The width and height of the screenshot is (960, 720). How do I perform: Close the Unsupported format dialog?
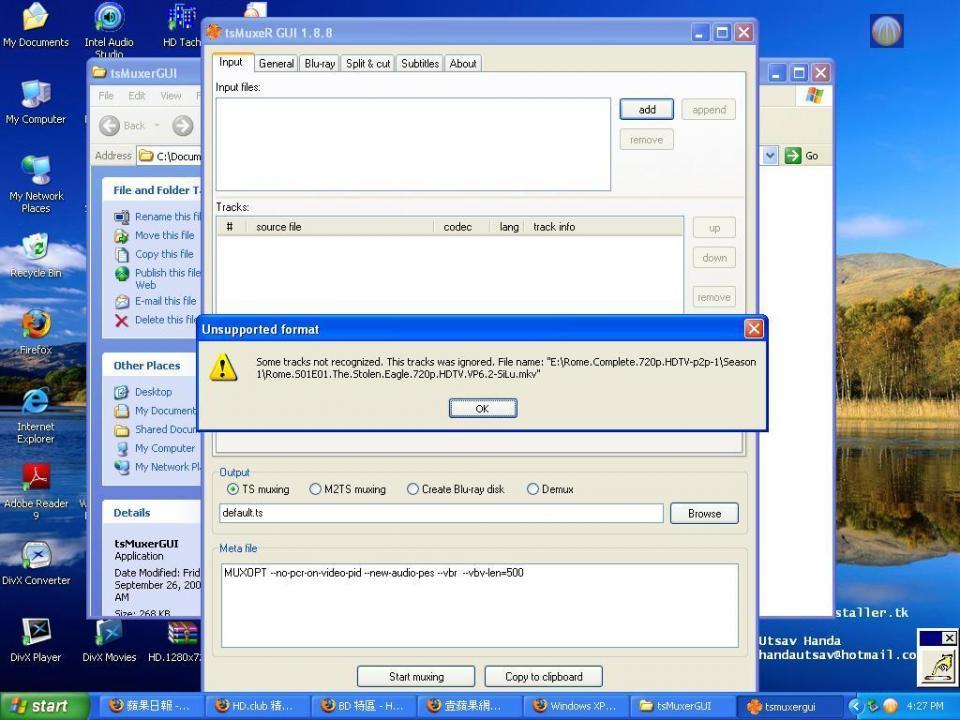pos(753,329)
